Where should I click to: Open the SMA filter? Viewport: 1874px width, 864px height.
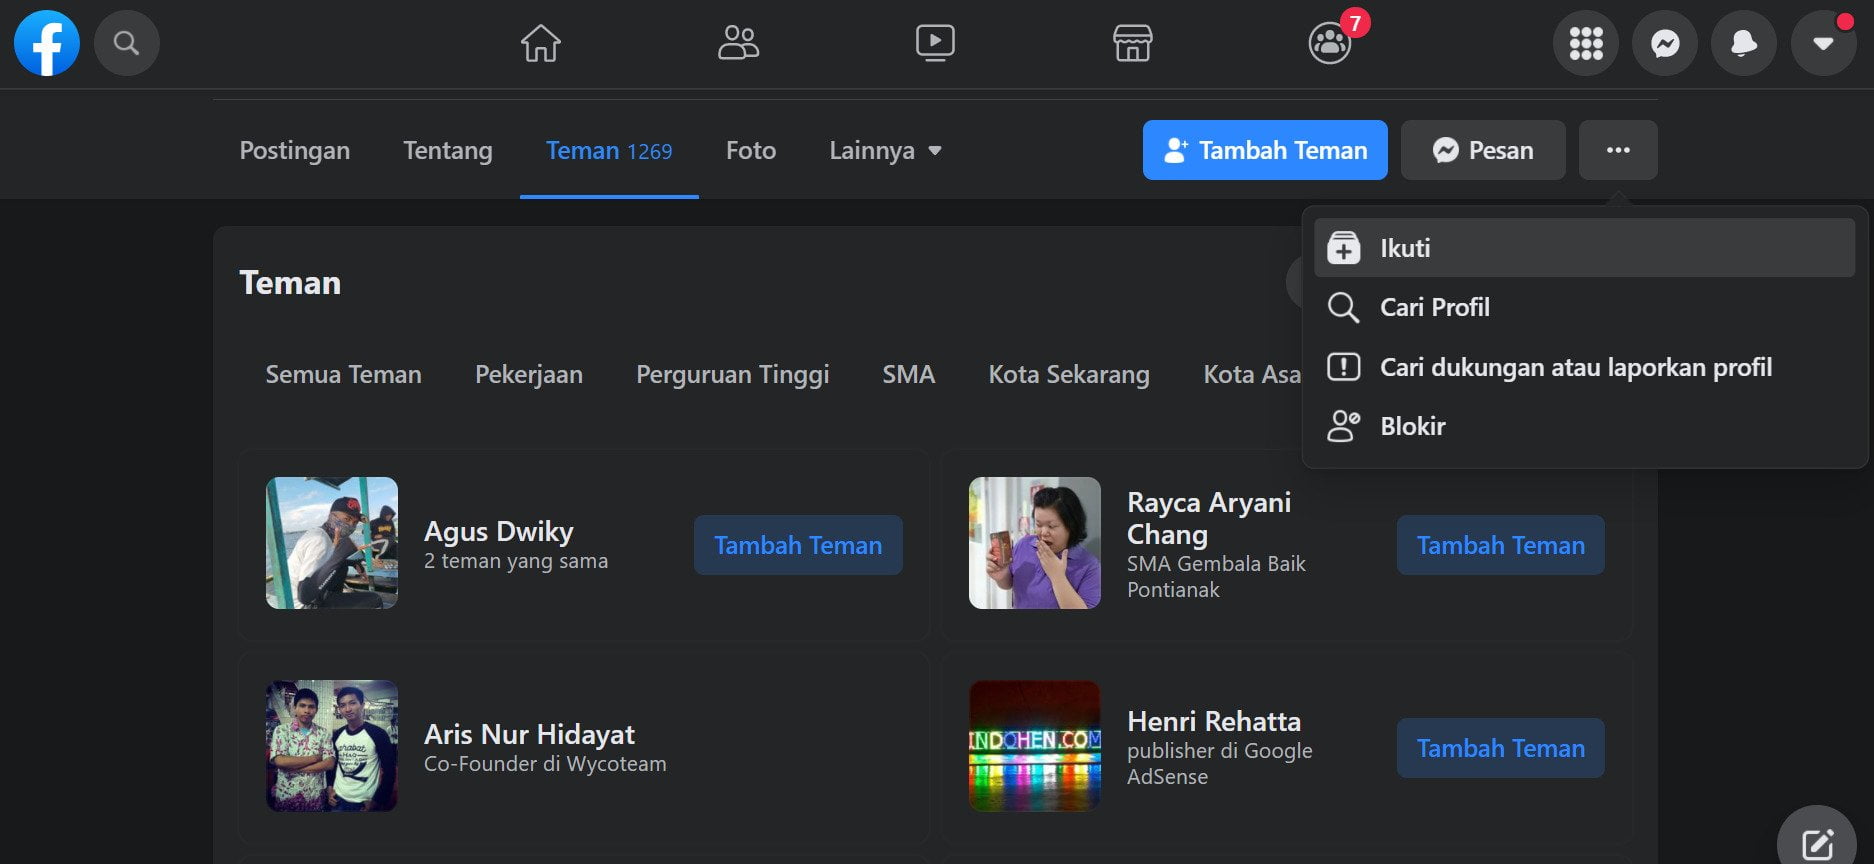pyautogui.click(x=909, y=374)
